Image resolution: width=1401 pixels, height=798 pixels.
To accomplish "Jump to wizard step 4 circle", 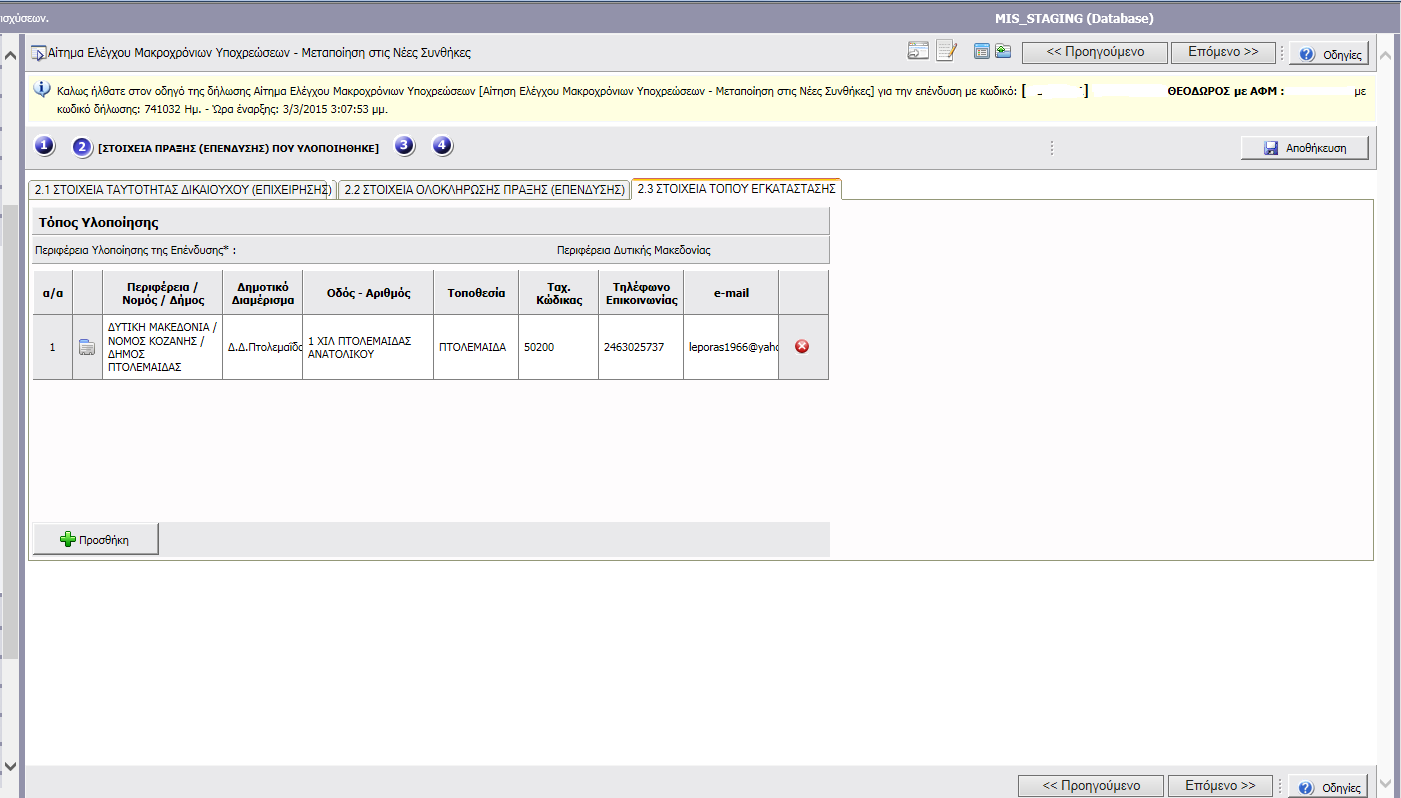I will pos(442,146).
